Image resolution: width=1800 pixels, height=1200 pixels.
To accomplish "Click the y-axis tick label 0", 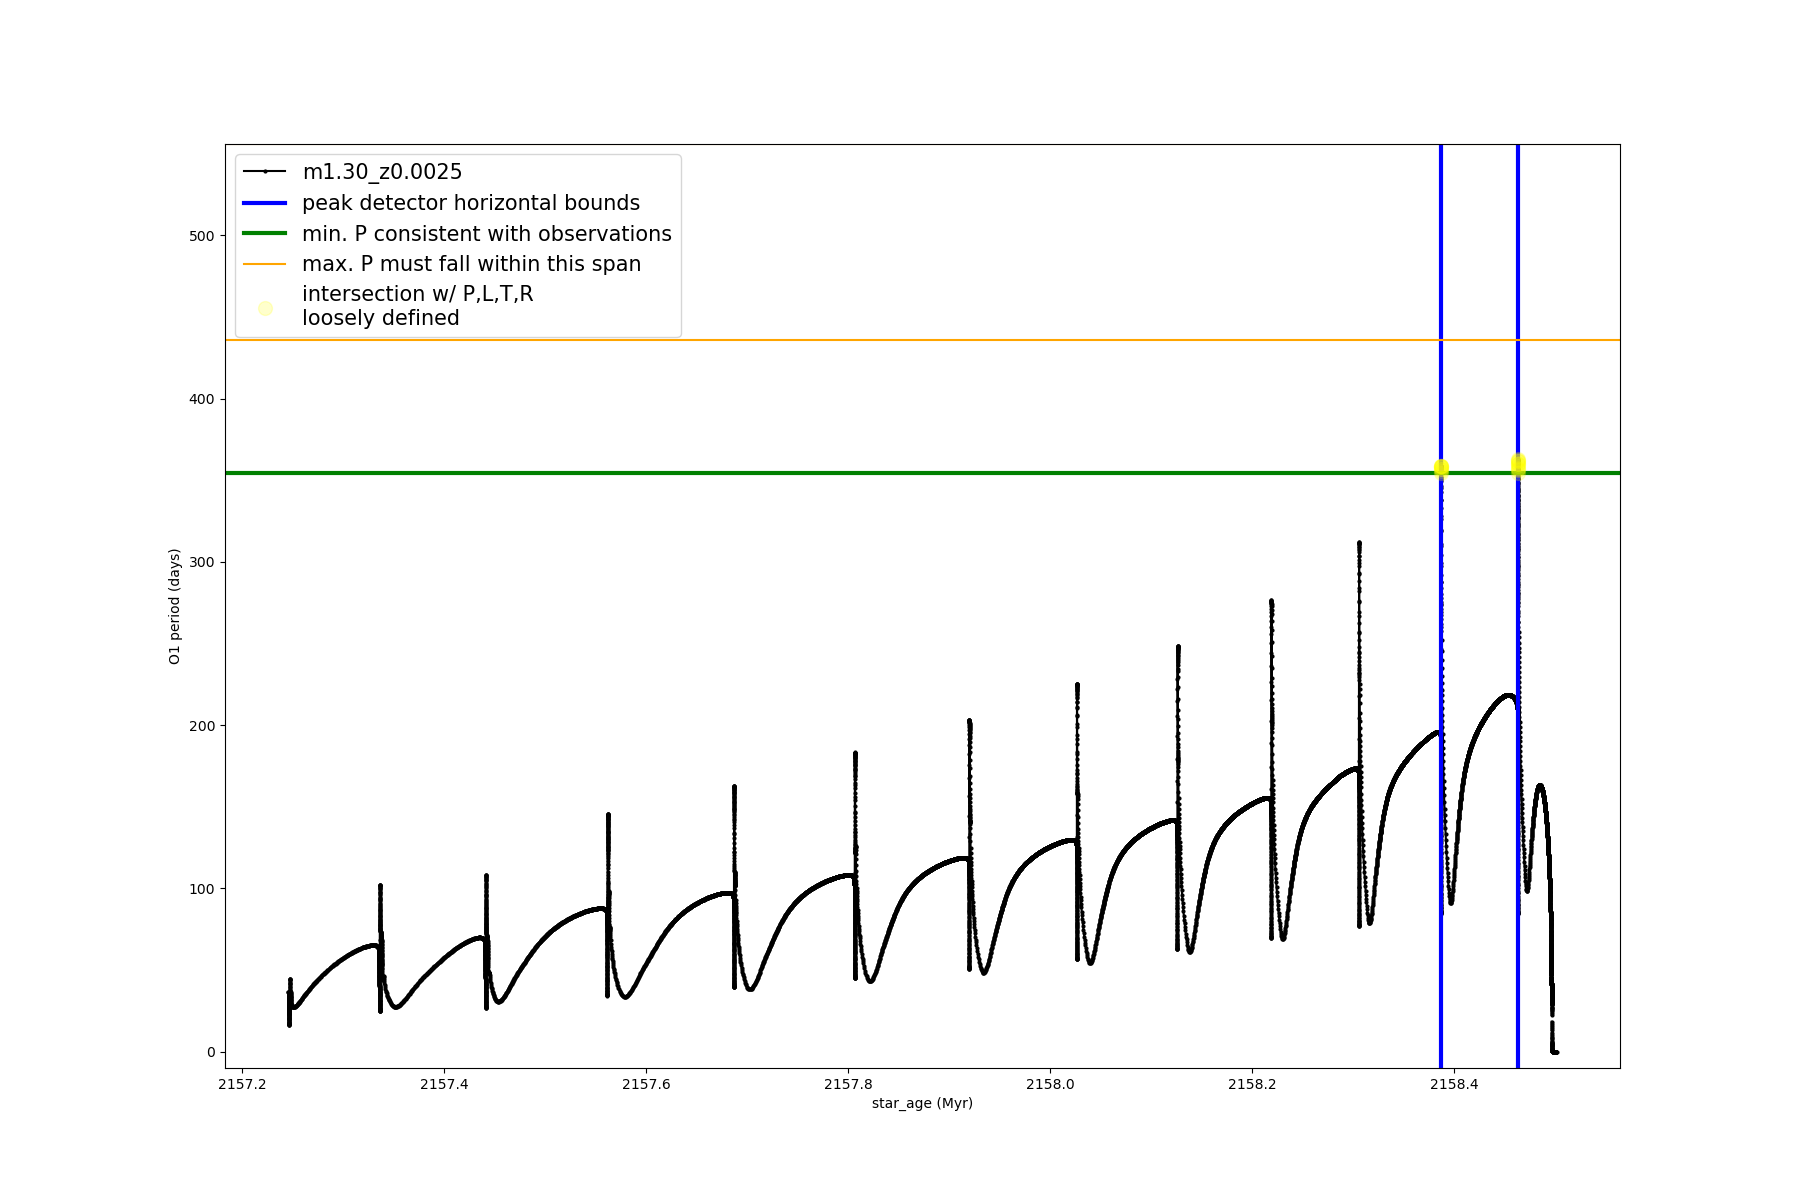I will click(x=210, y=1052).
